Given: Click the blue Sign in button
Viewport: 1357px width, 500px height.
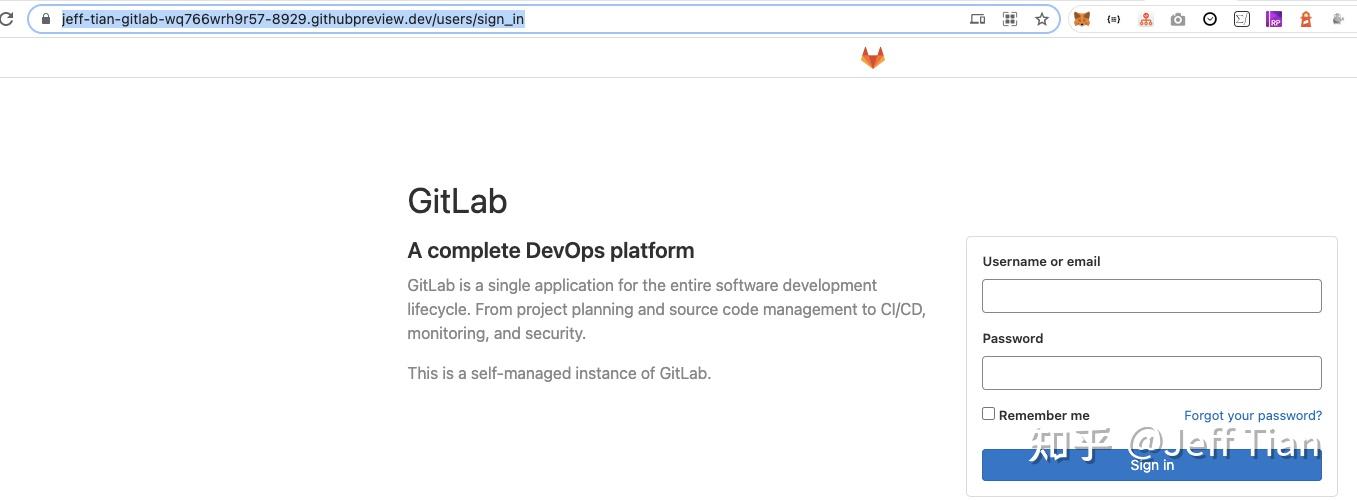Looking at the screenshot, I should pyautogui.click(x=1152, y=465).
